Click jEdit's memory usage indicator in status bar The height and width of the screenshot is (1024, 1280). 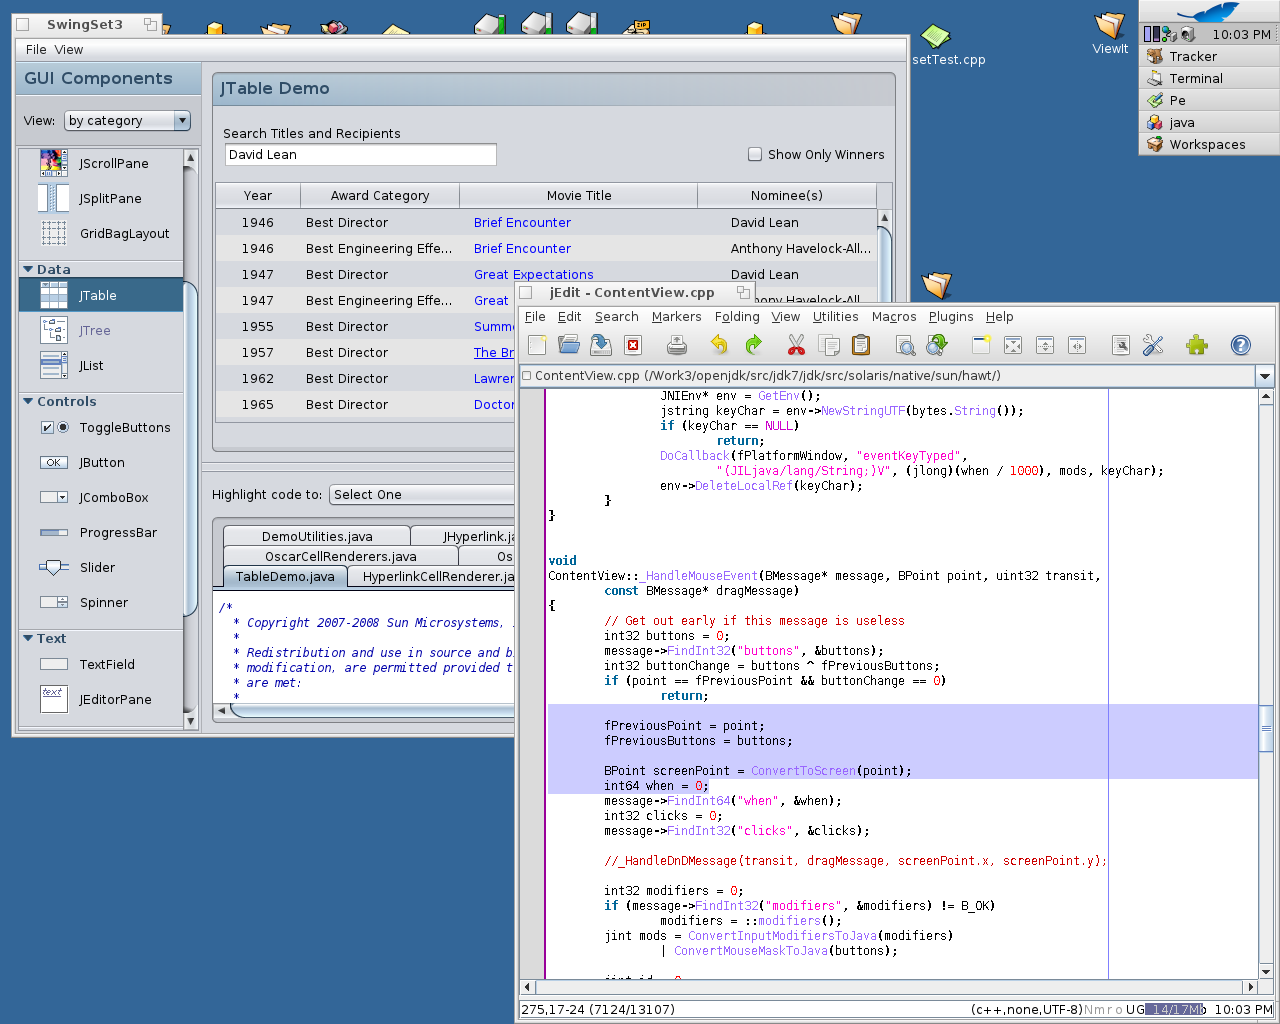[x=1175, y=1009]
